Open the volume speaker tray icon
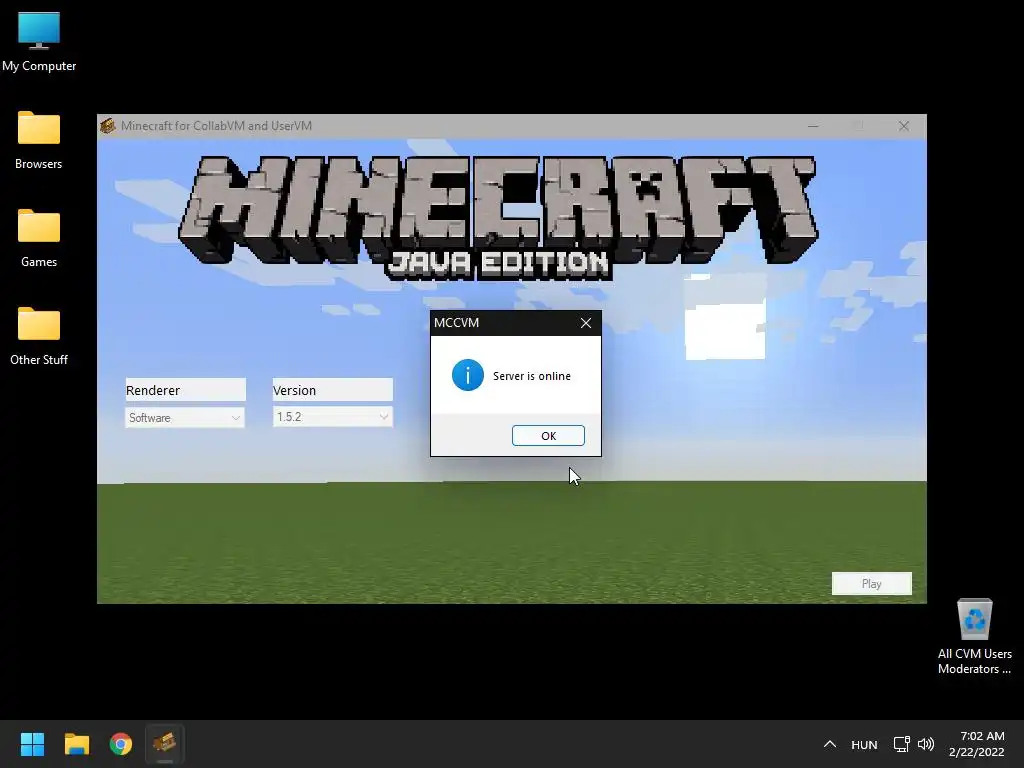The height and width of the screenshot is (768, 1024). pos(925,744)
